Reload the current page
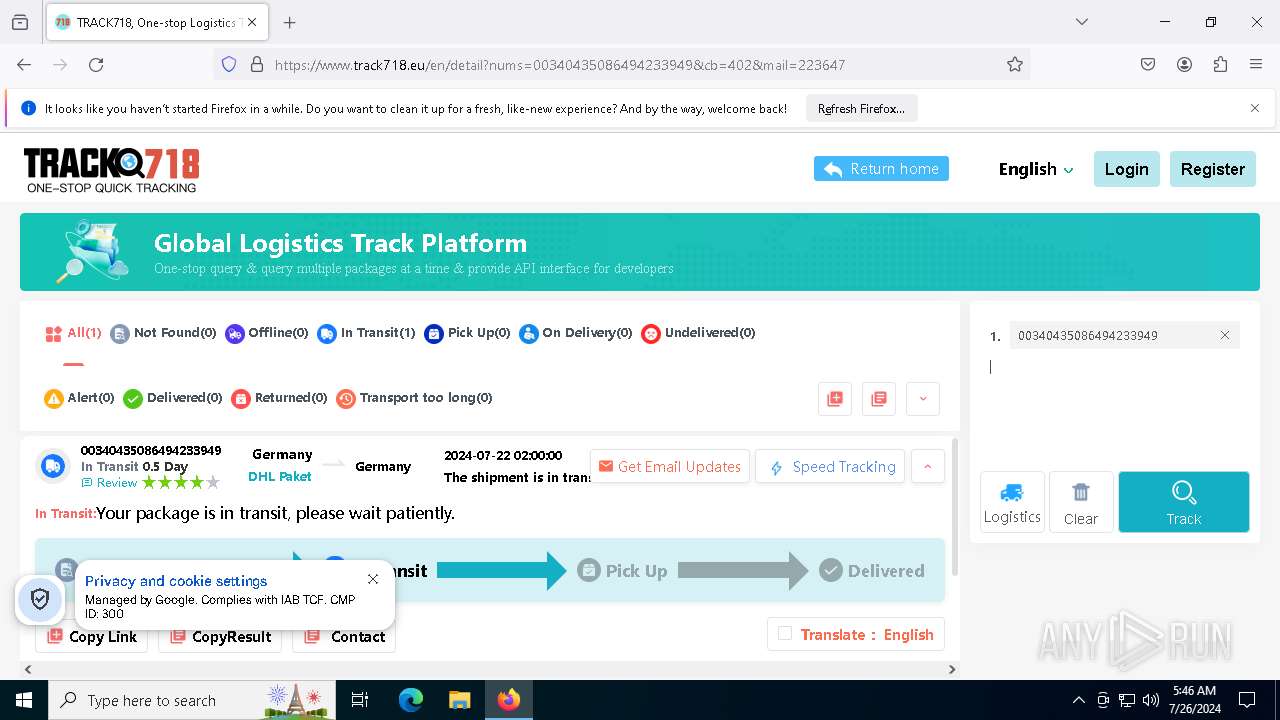This screenshot has width=1280, height=720. click(x=96, y=64)
